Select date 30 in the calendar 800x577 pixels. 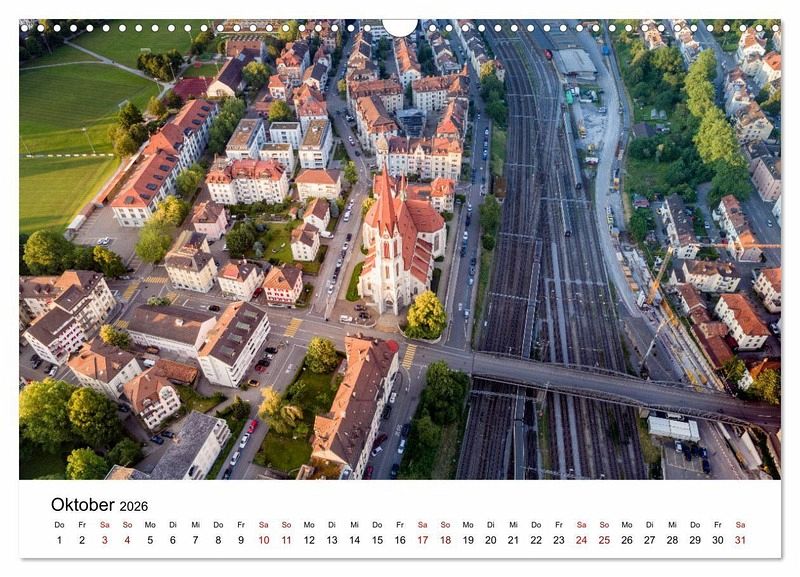coord(718,540)
